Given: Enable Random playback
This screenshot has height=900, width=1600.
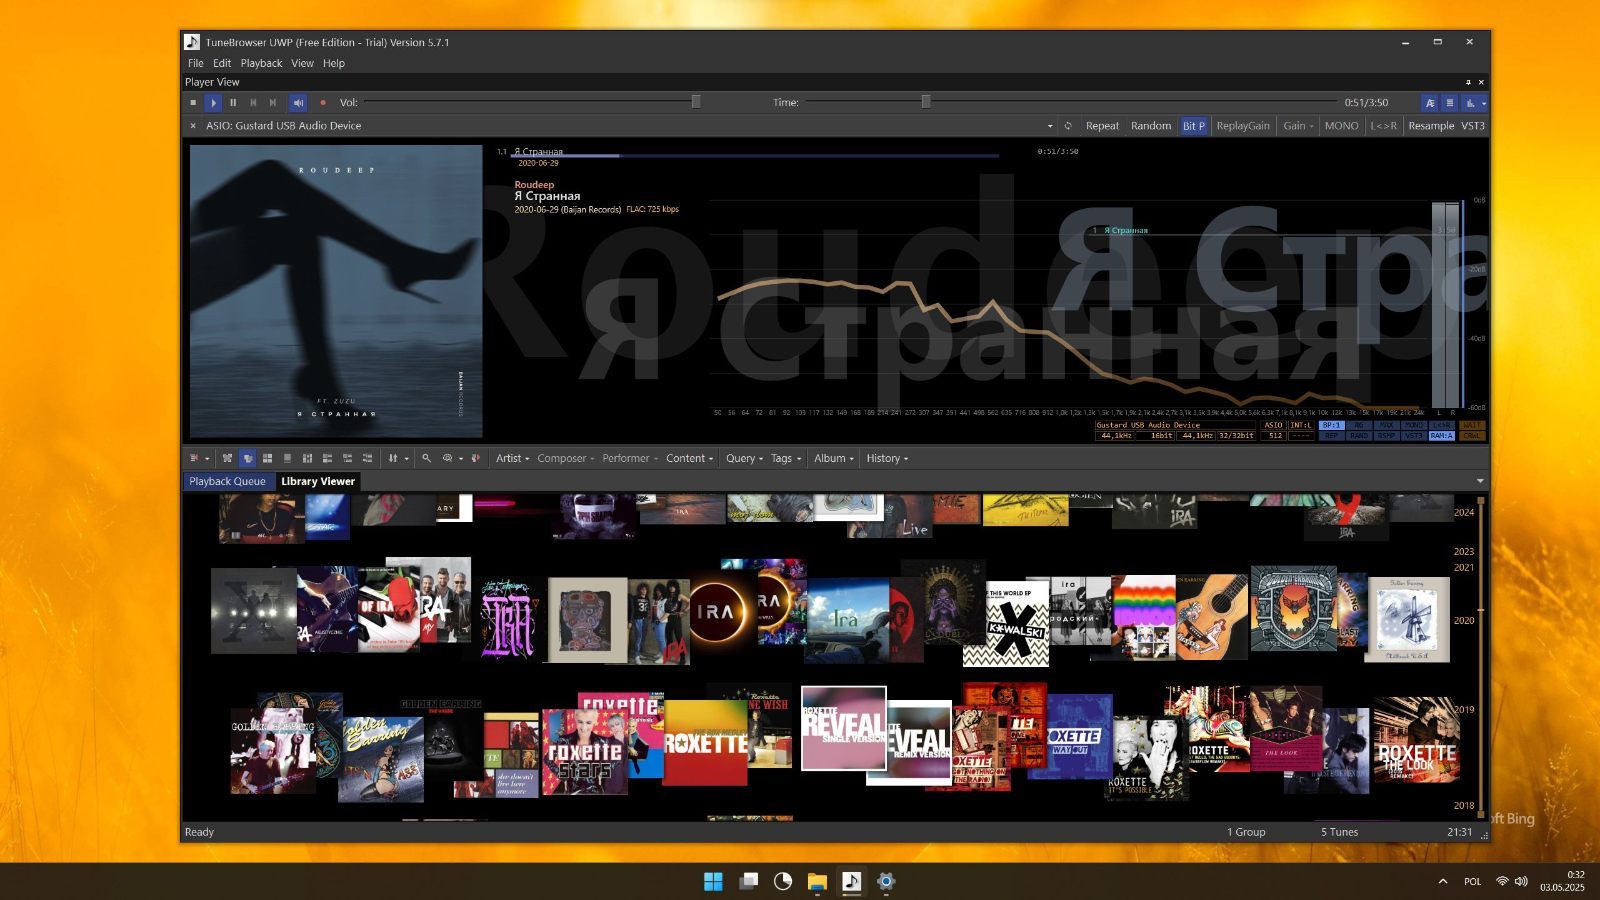Looking at the screenshot, I should tap(1151, 126).
